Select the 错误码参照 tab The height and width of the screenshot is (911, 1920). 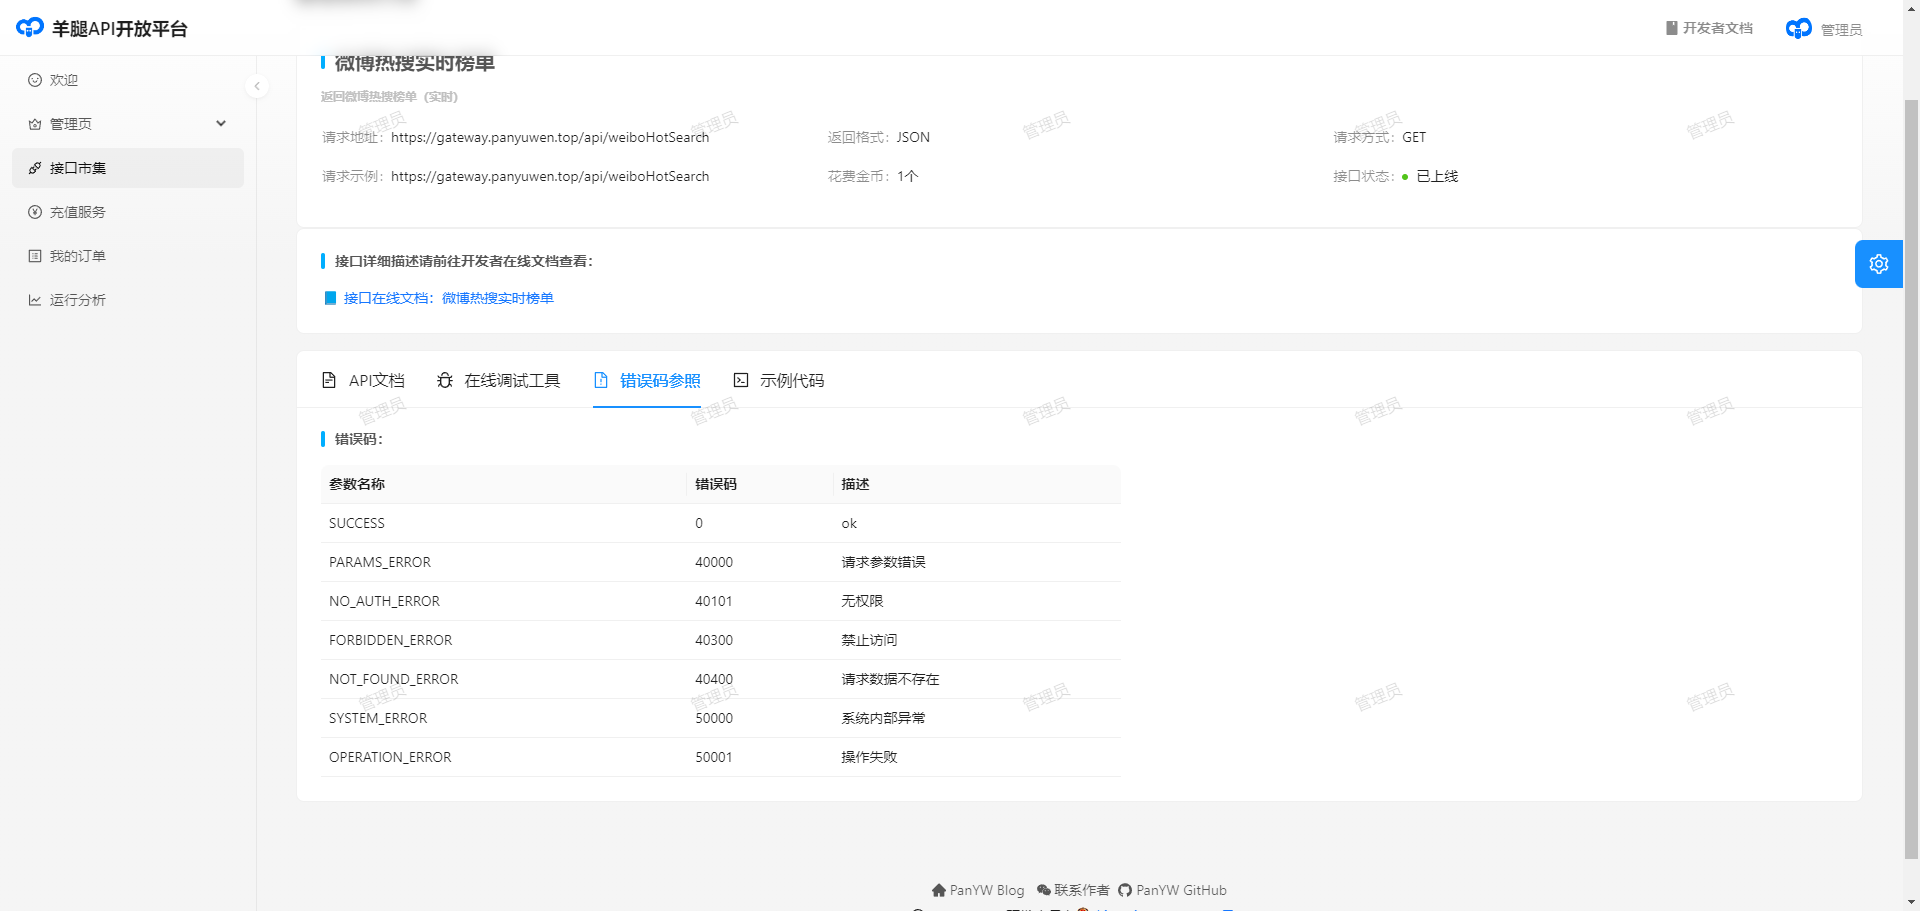pyautogui.click(x=647, y=380)
